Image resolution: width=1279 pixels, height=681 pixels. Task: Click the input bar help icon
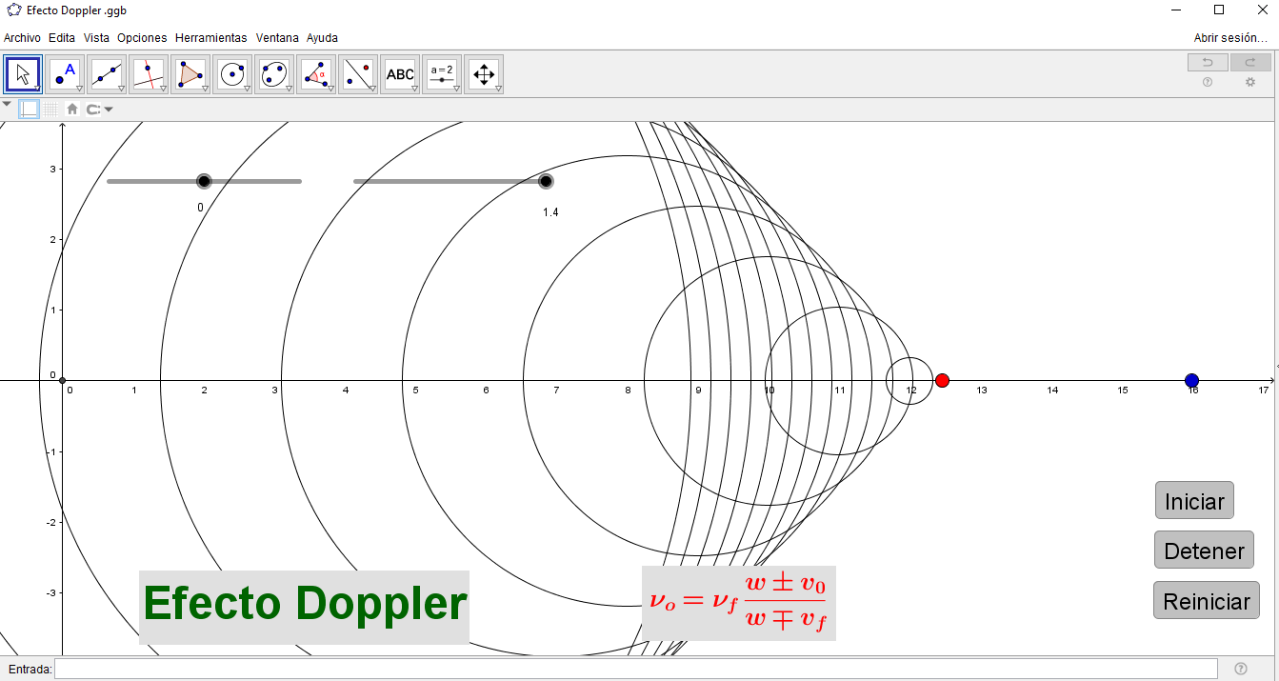[1241, 669]
